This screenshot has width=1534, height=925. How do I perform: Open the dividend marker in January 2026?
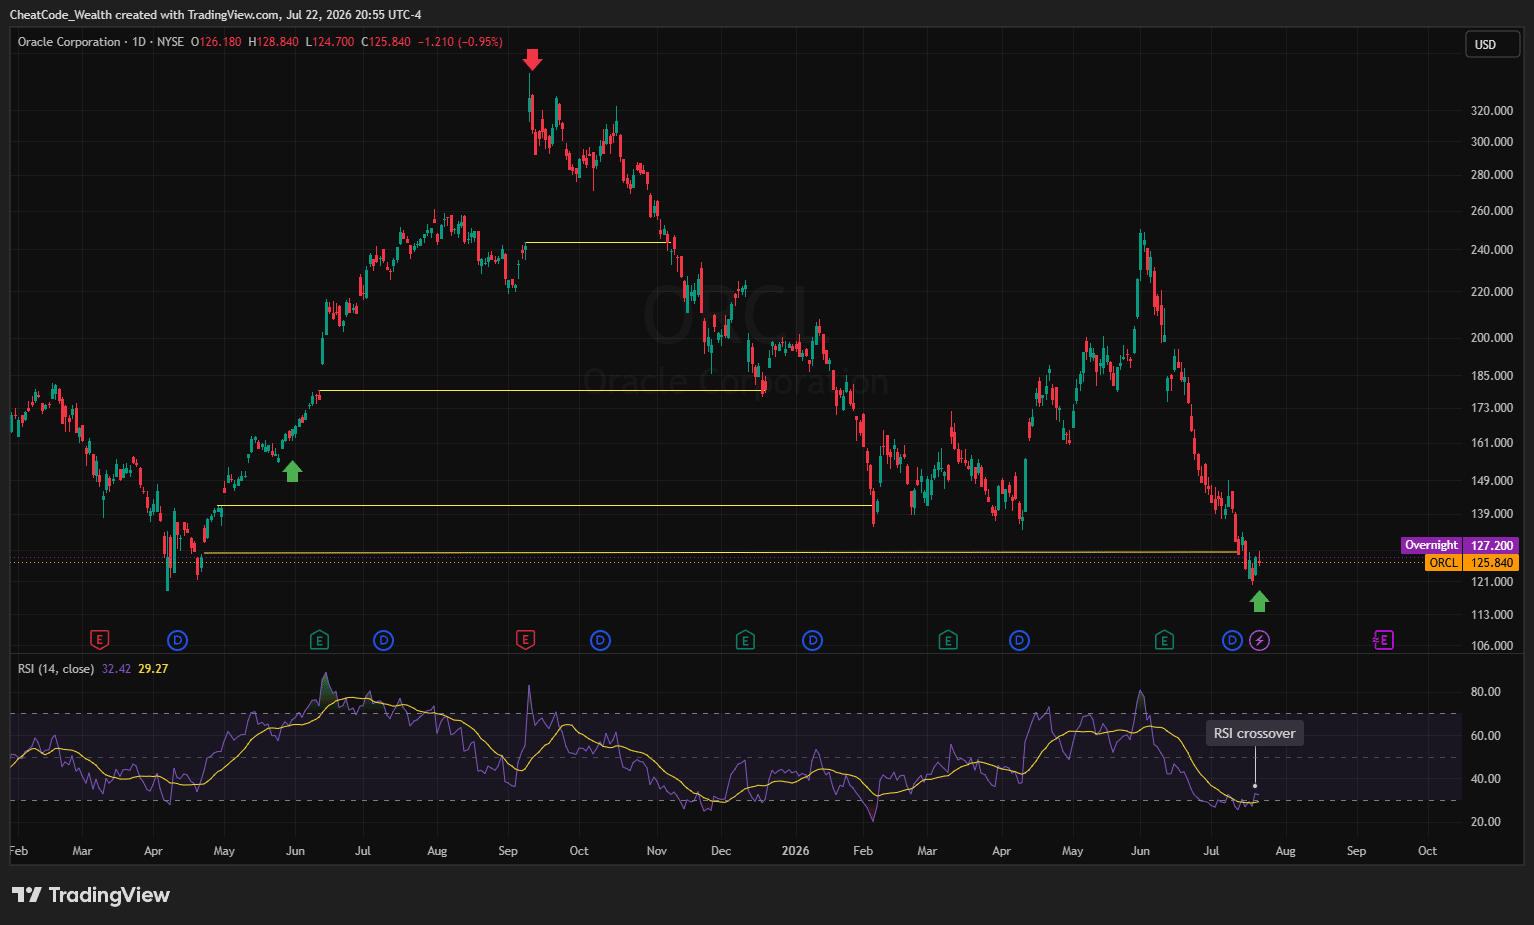coord(813,640)
